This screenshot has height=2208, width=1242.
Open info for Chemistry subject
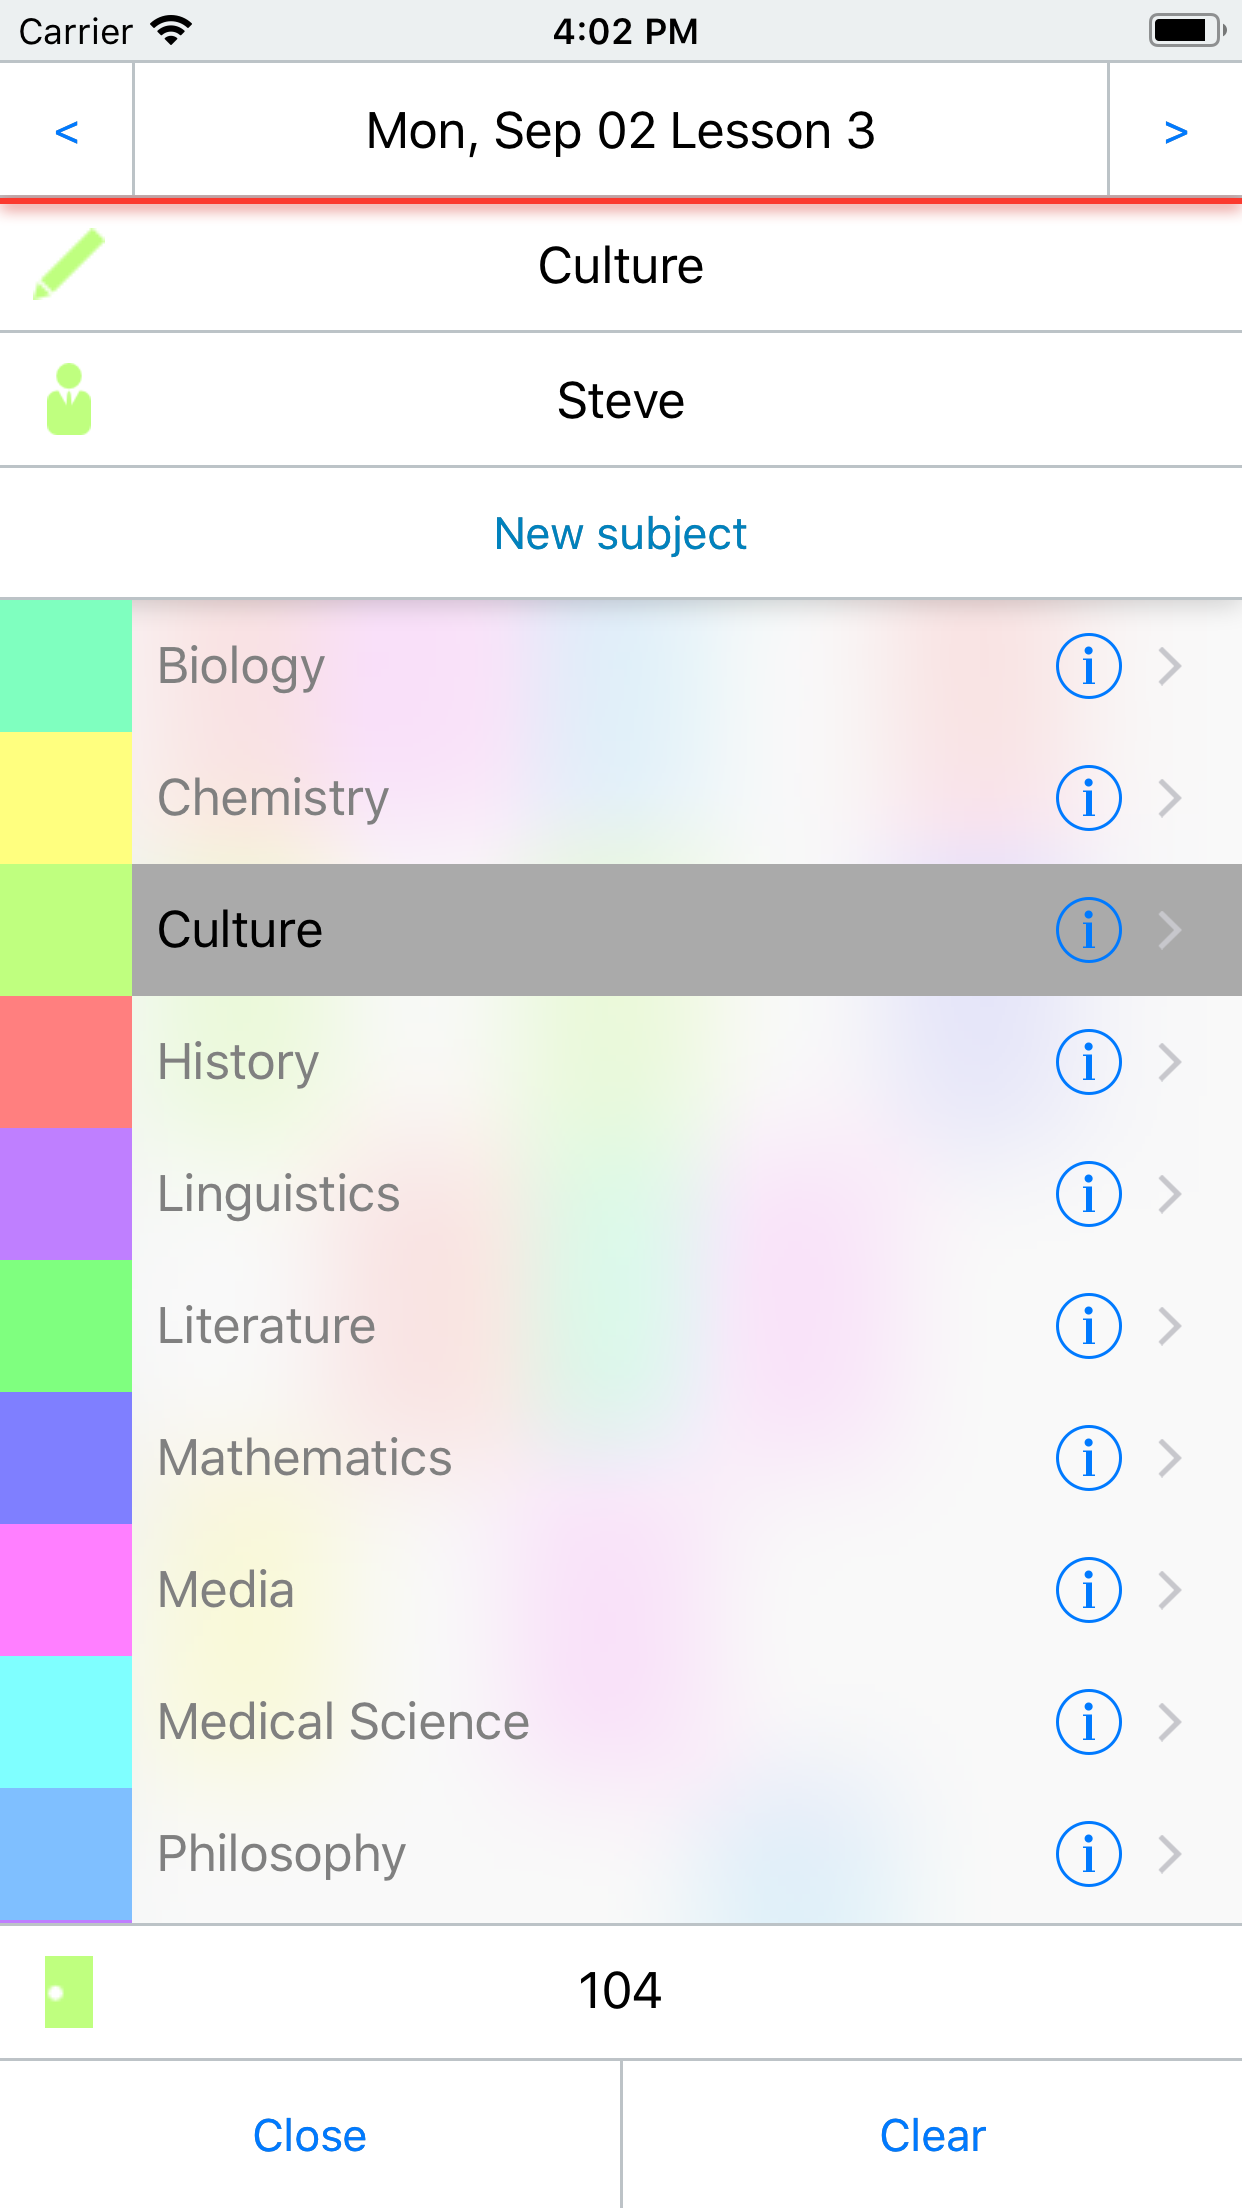1088,798
